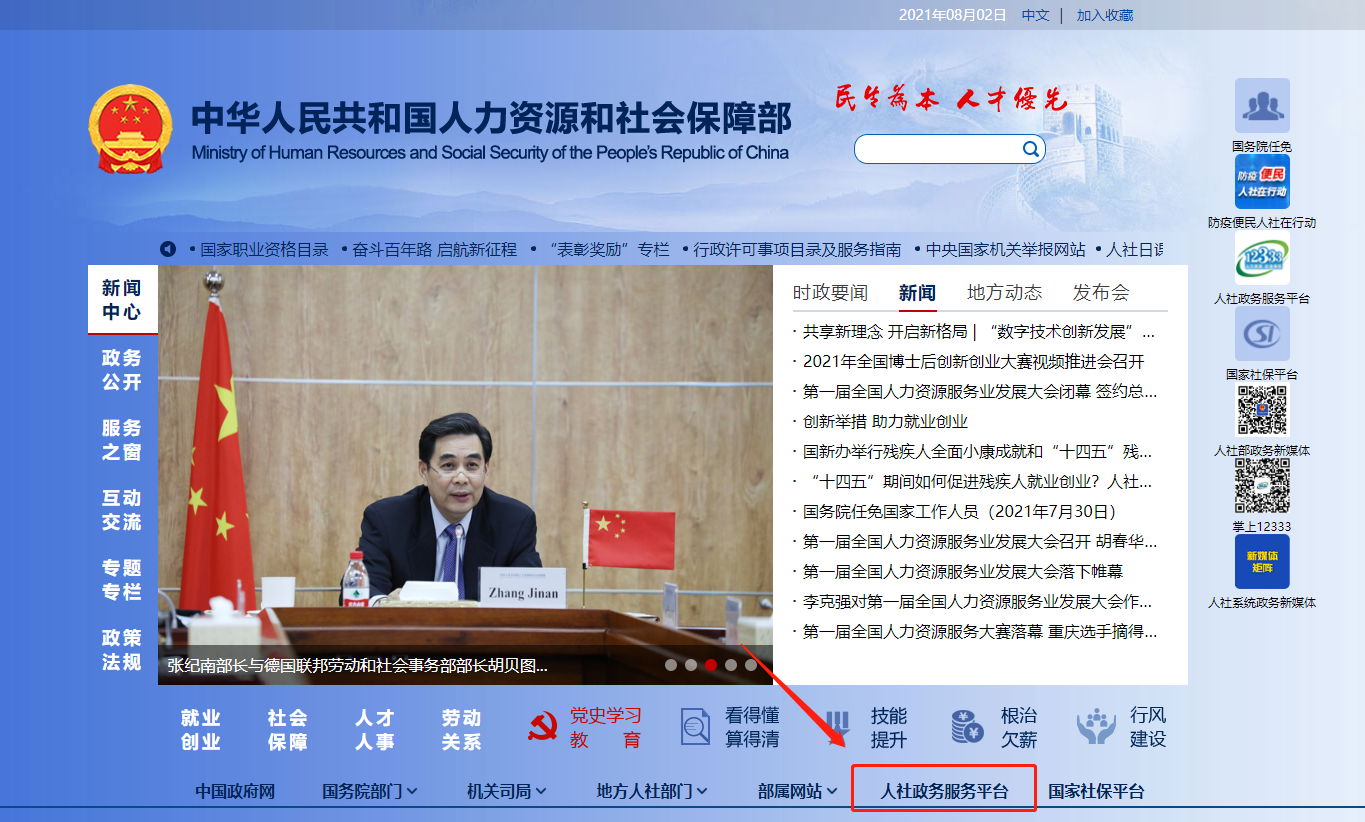Expand the 国务院部门 dropdown
Viewport: 1365px width, 822px height.
370,791
